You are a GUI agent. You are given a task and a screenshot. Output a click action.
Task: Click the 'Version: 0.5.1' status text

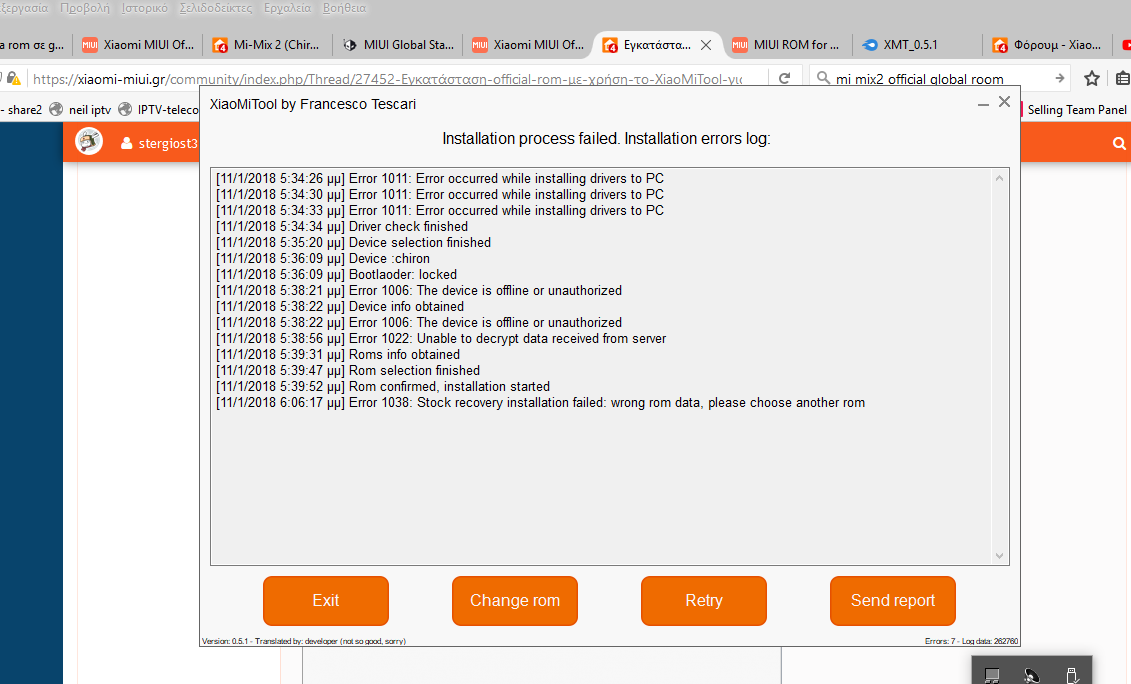point(304,641)
